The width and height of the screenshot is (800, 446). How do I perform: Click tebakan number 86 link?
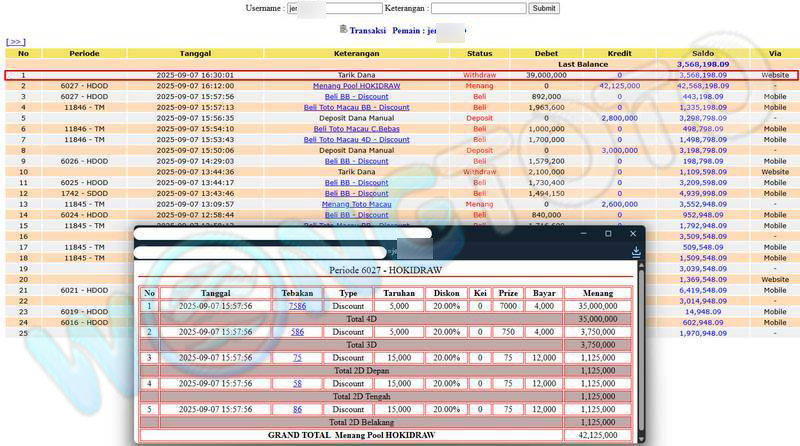click(x=297, y=410)
